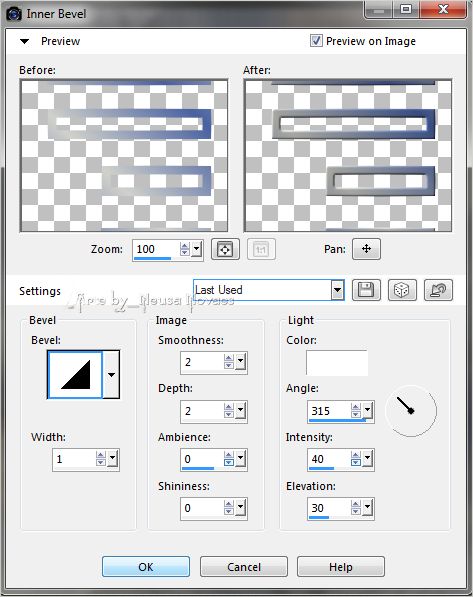
Task: Click the grayed 1:1 zoom icon
Action: 261,249
